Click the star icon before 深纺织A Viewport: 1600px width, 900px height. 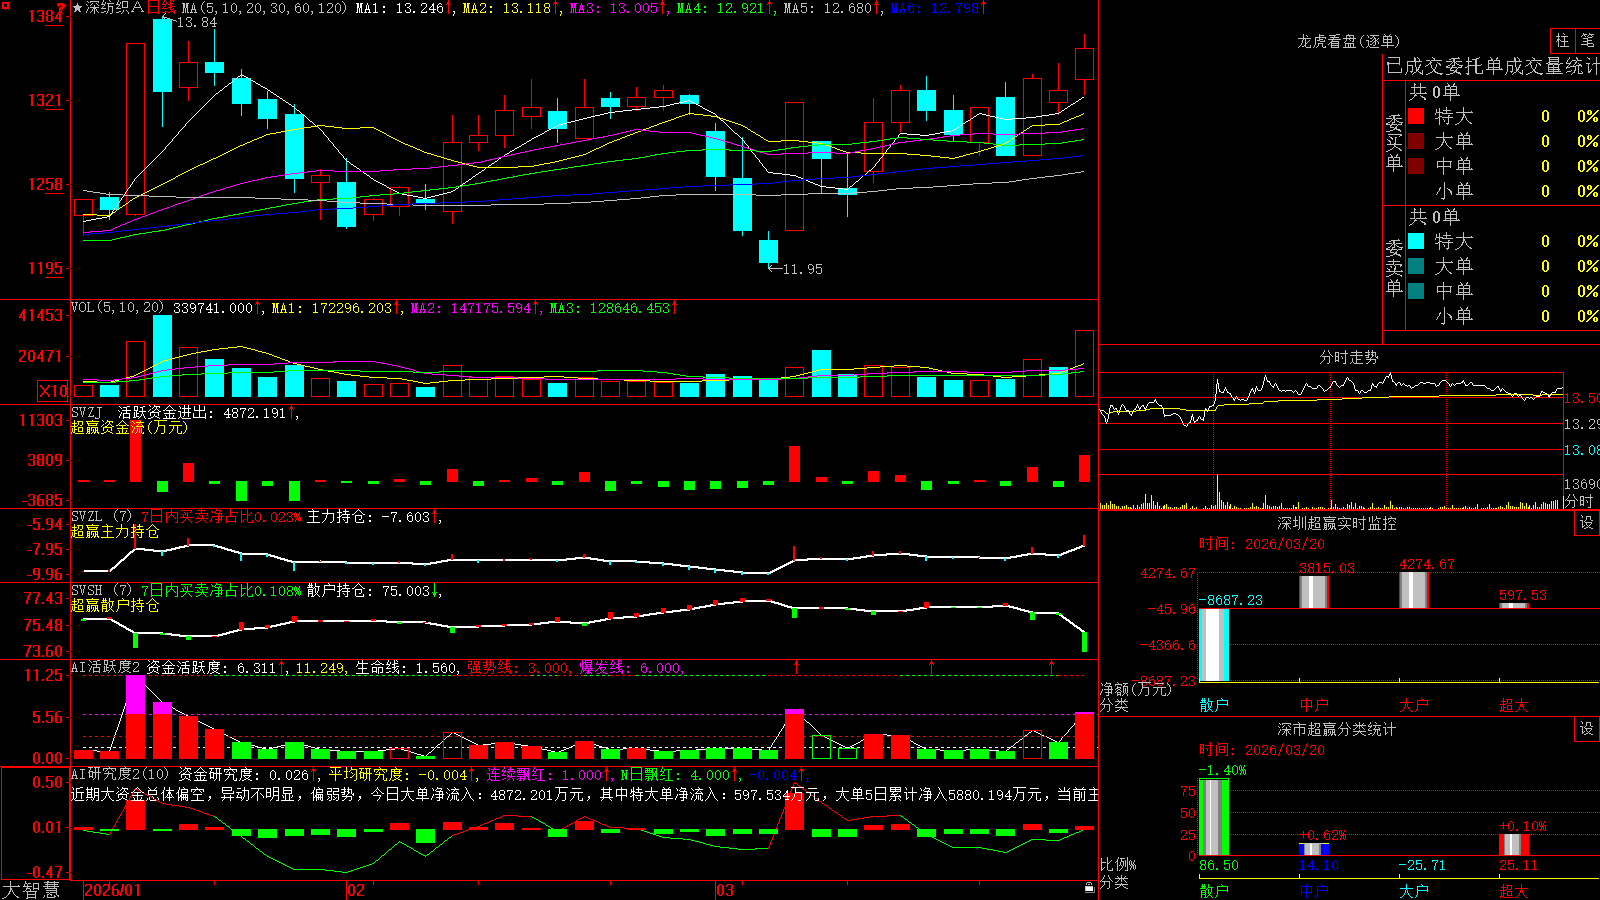coord(77,8)
